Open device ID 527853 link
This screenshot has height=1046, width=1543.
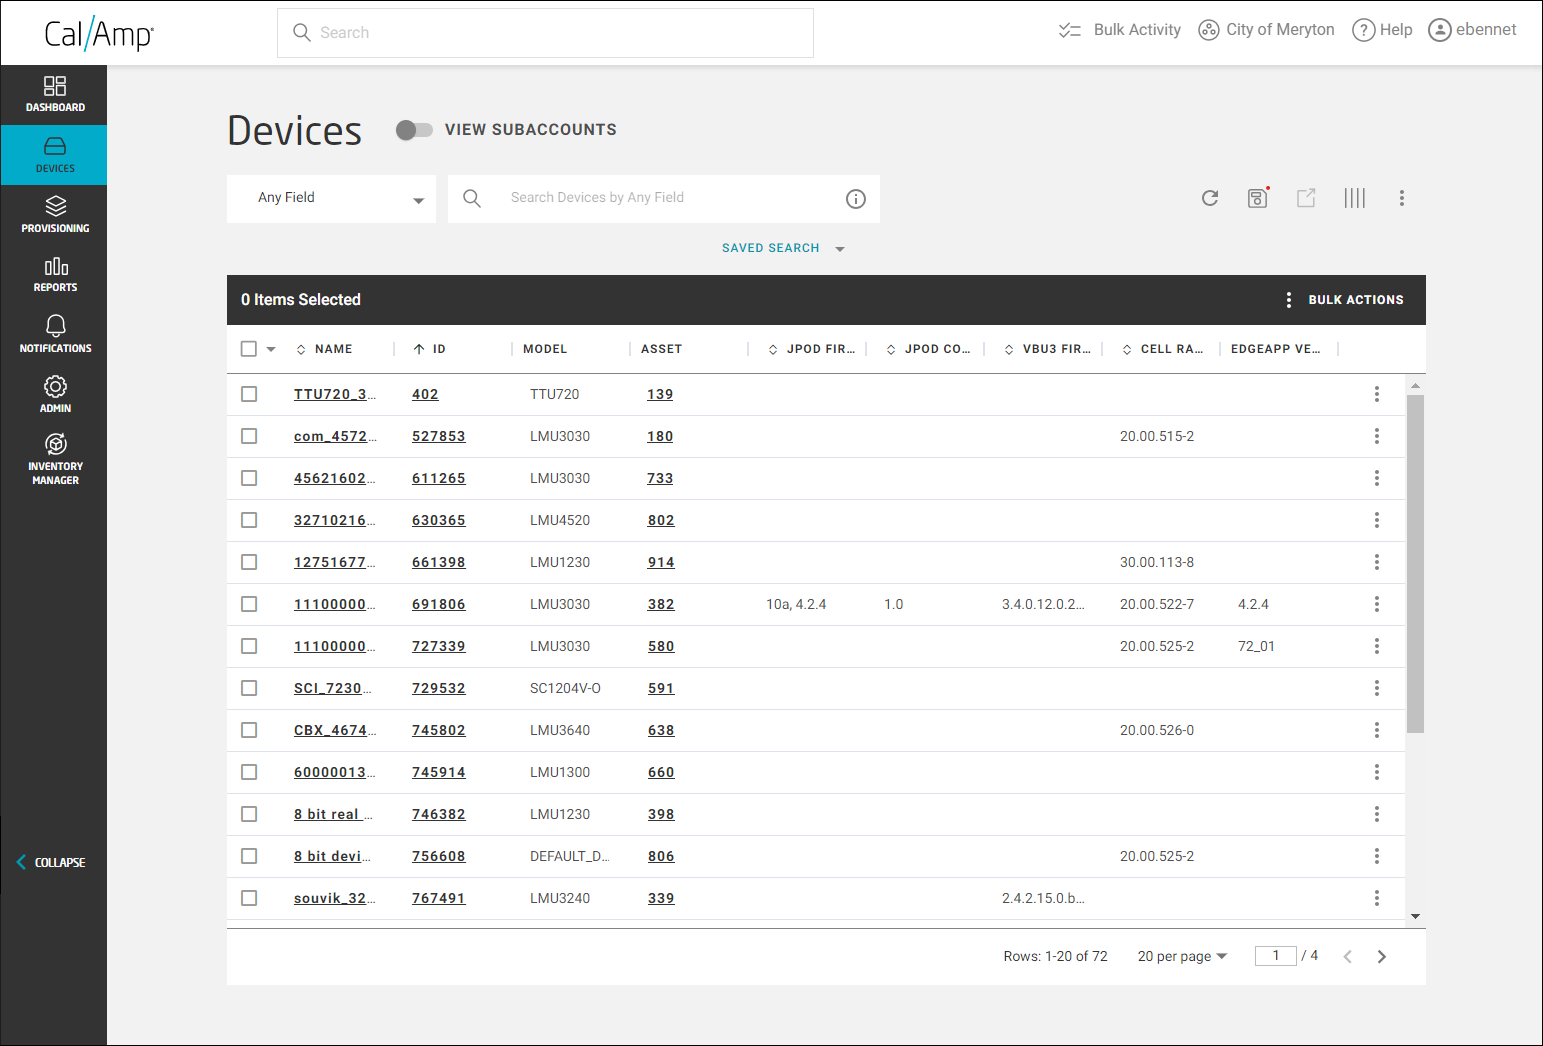439,436
